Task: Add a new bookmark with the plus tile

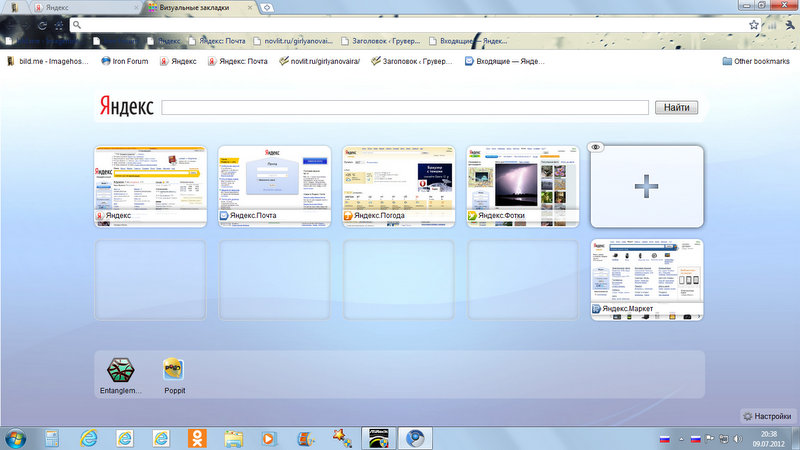Action: [647, 186]
